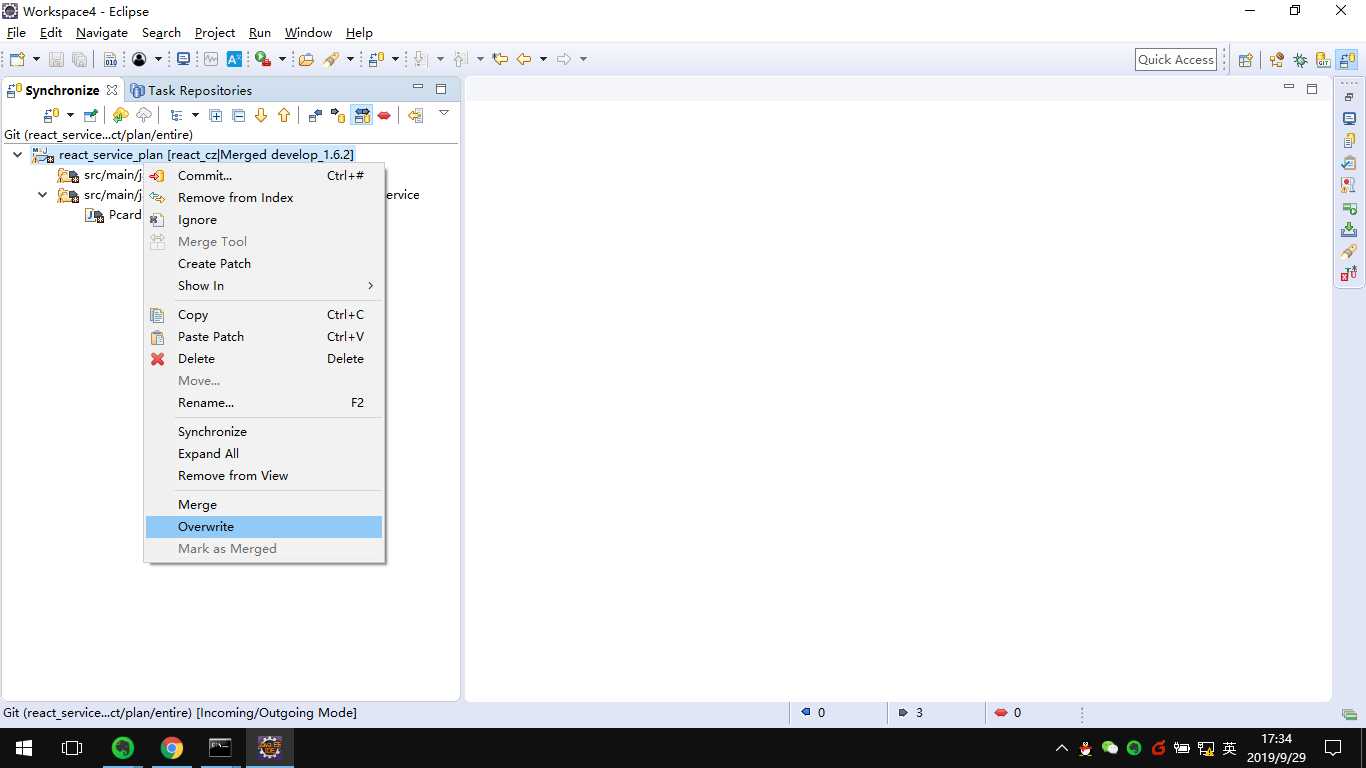
Task: Enable Conflicts Mode toggle
Action: (x=384, y=115)
